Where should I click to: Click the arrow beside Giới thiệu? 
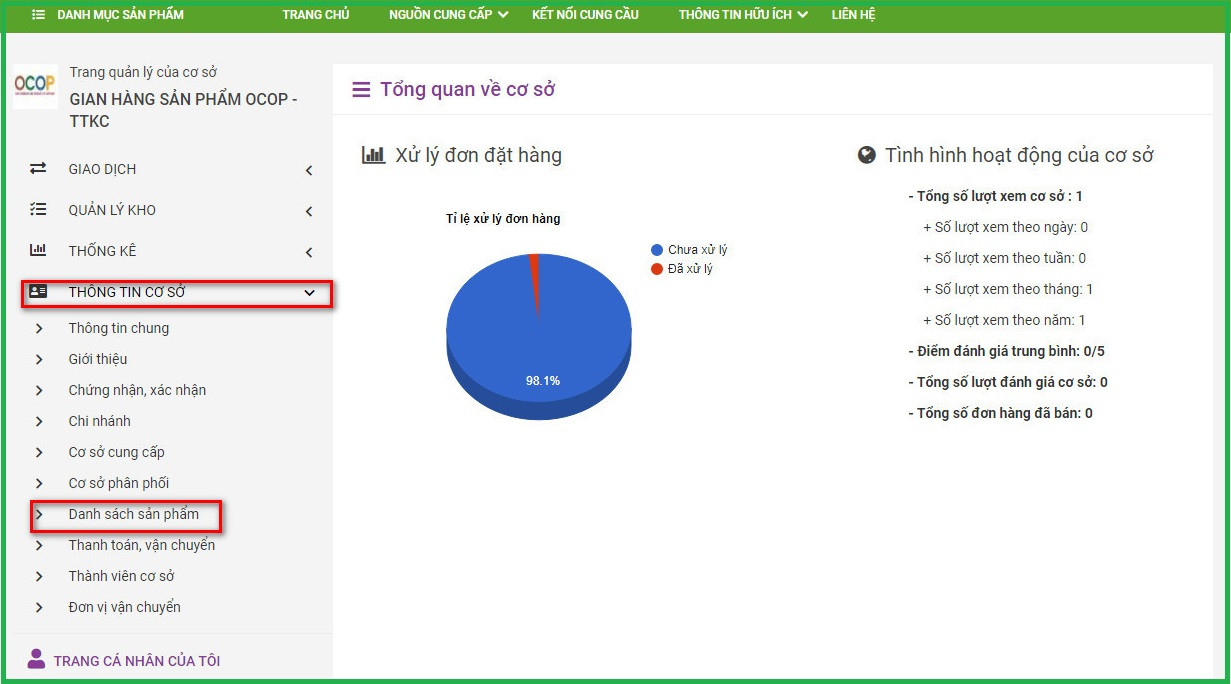point(39,359)
